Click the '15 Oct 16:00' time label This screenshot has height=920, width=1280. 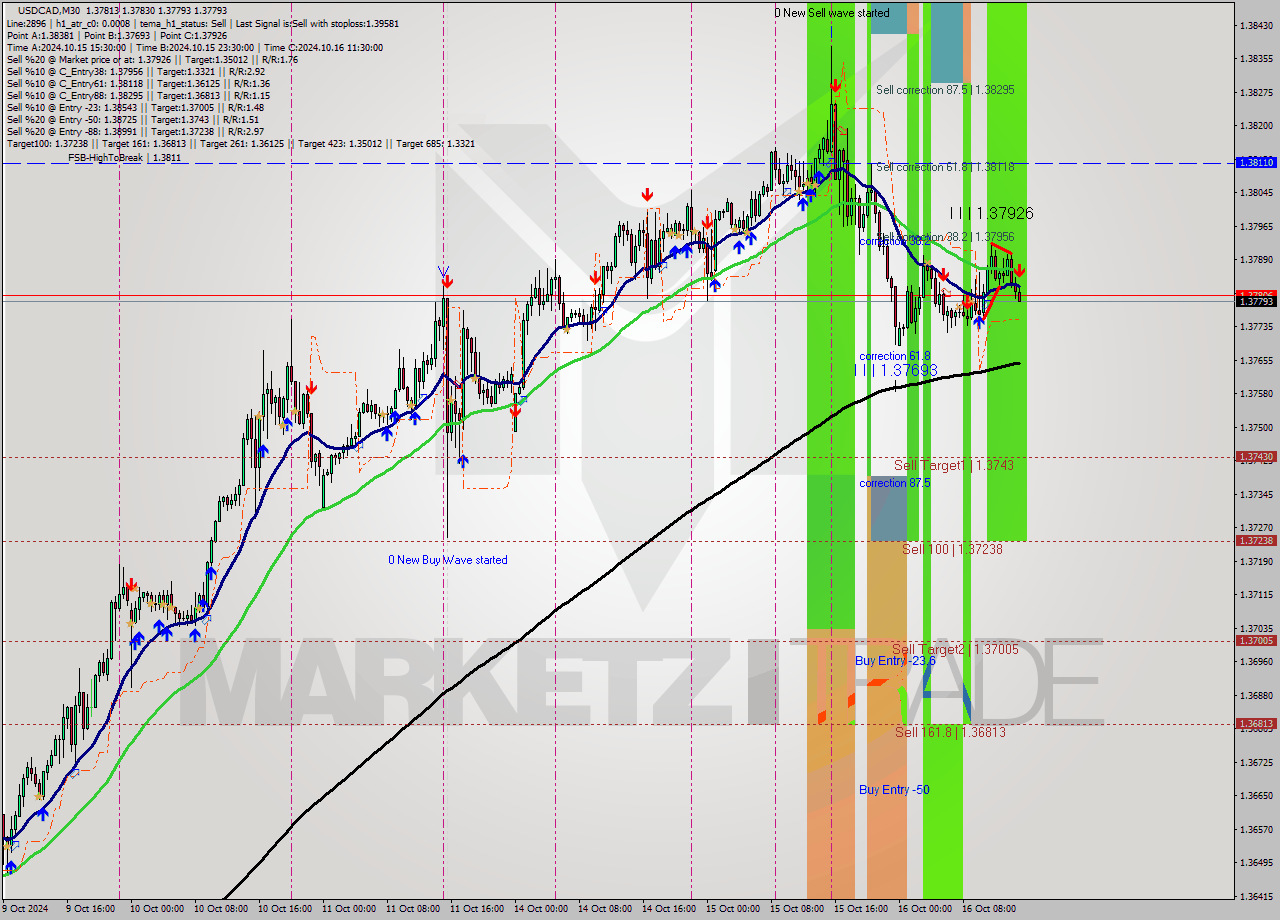[x=861, y=909]
